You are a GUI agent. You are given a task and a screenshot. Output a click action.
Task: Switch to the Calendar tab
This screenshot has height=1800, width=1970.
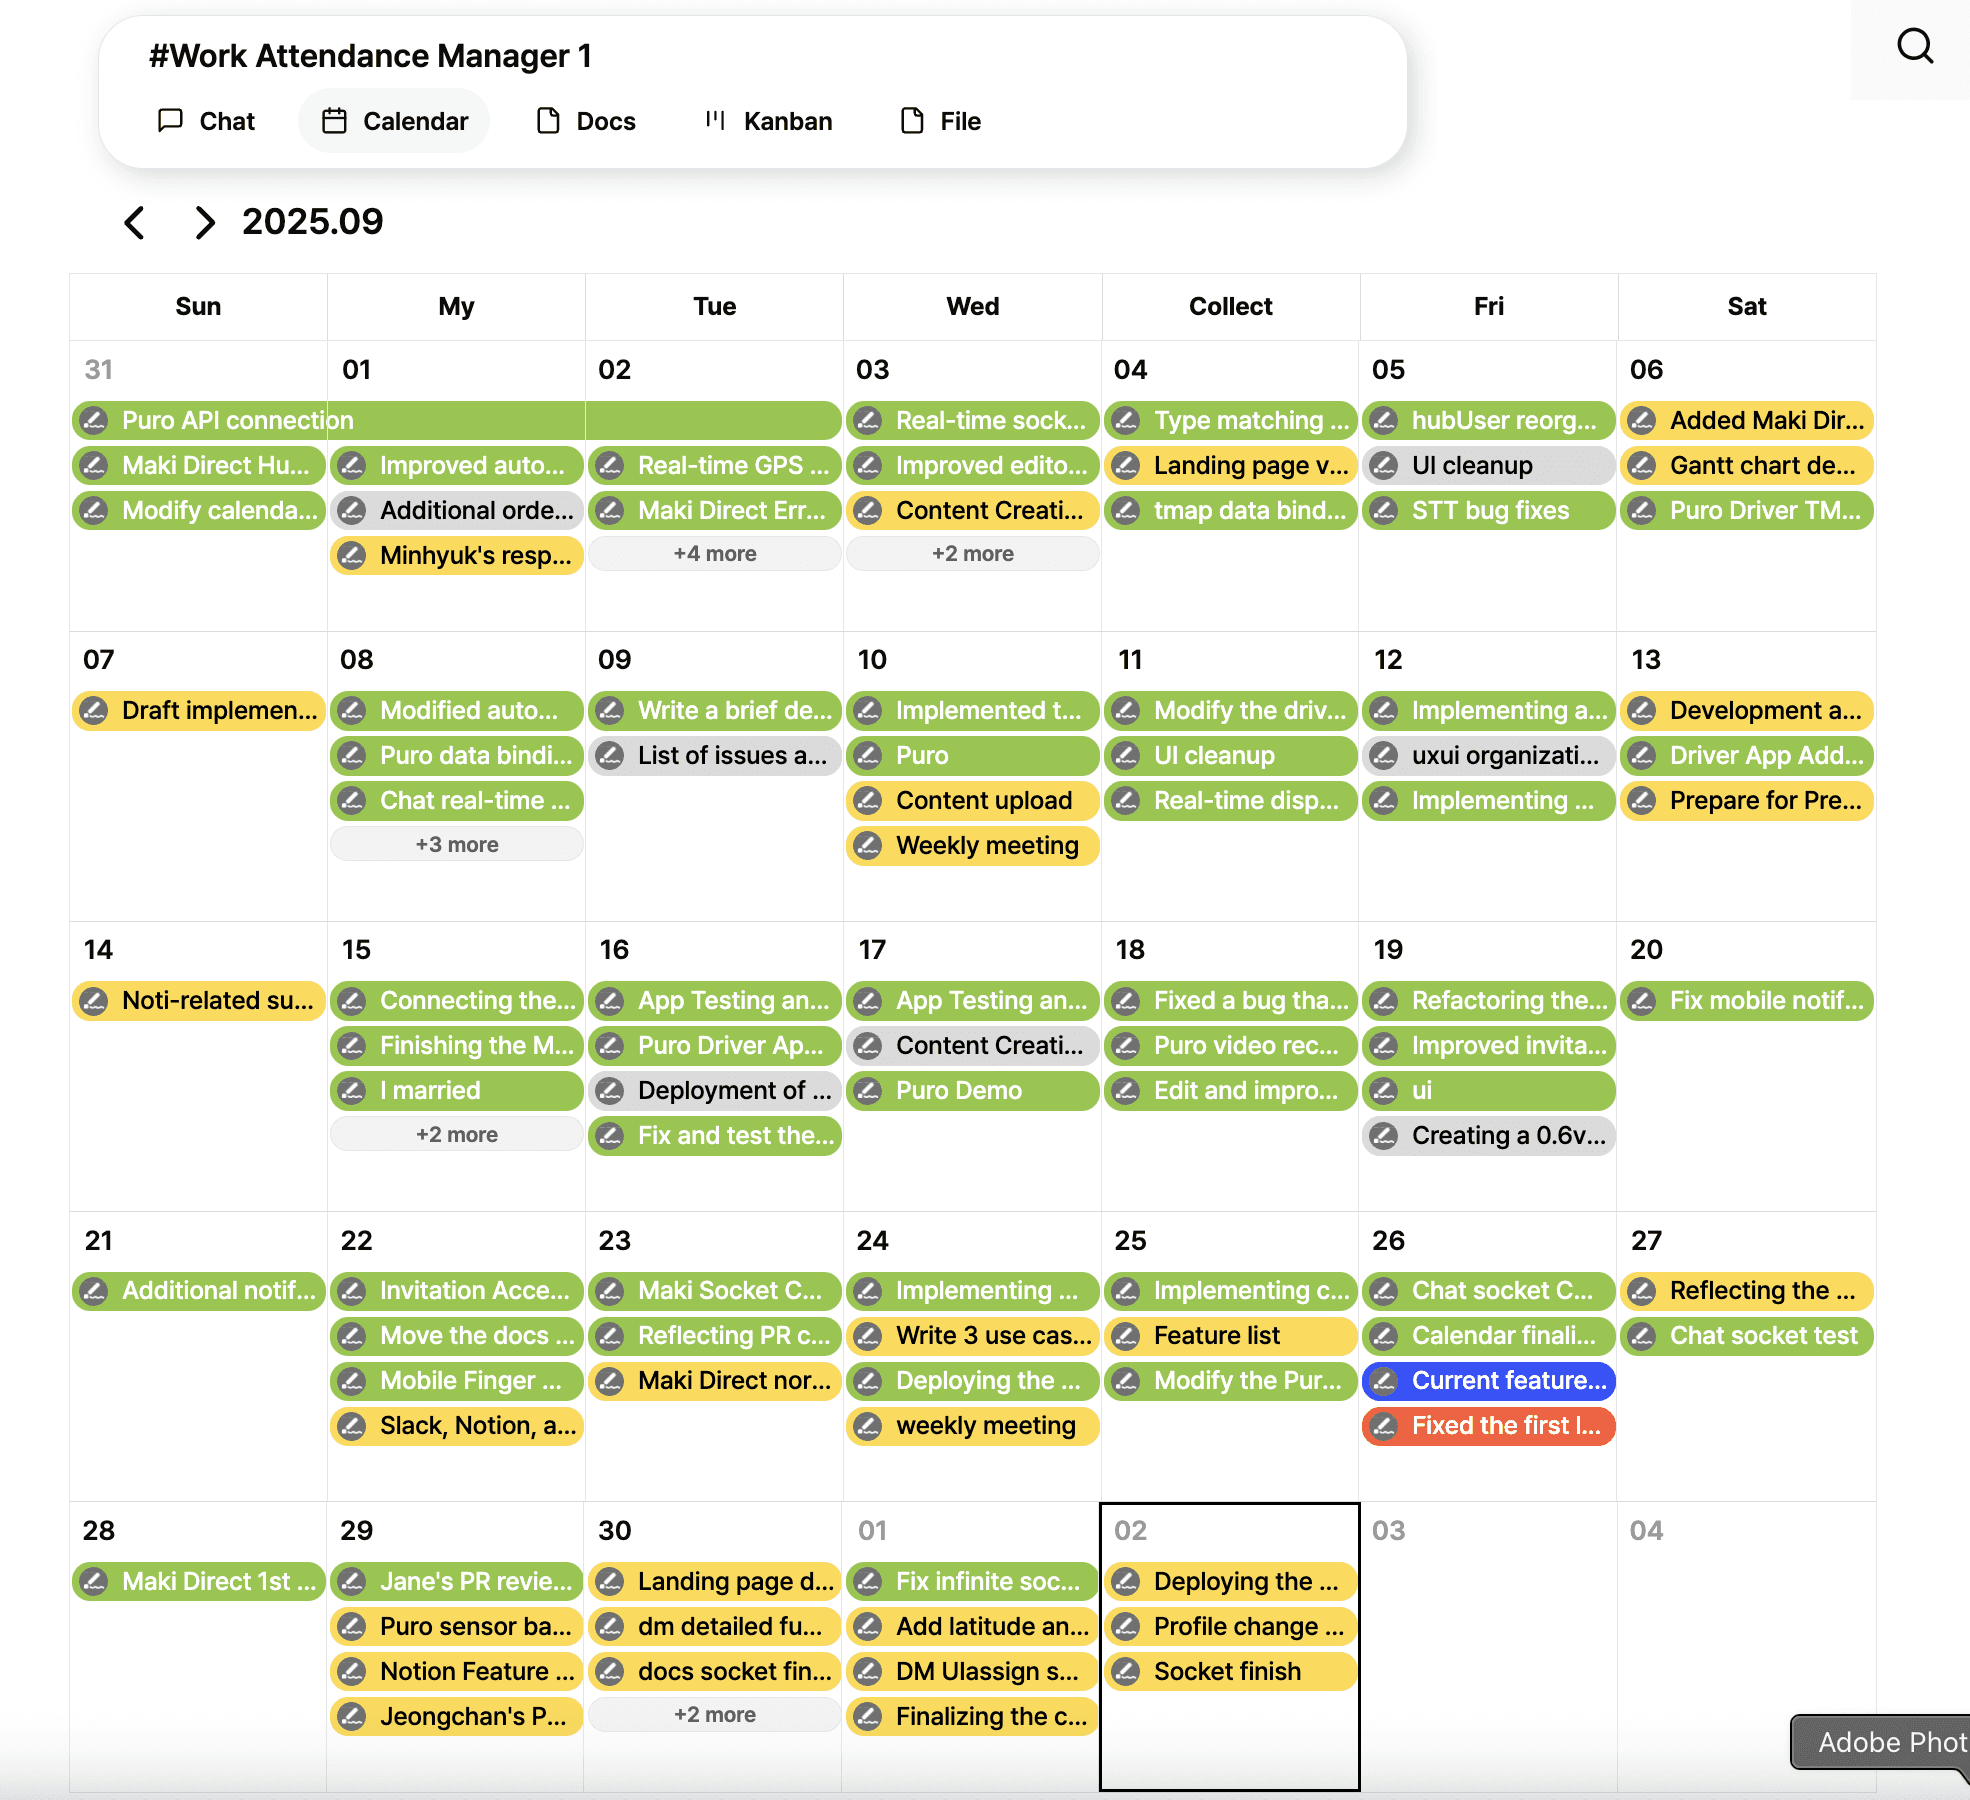pos(394,121)
